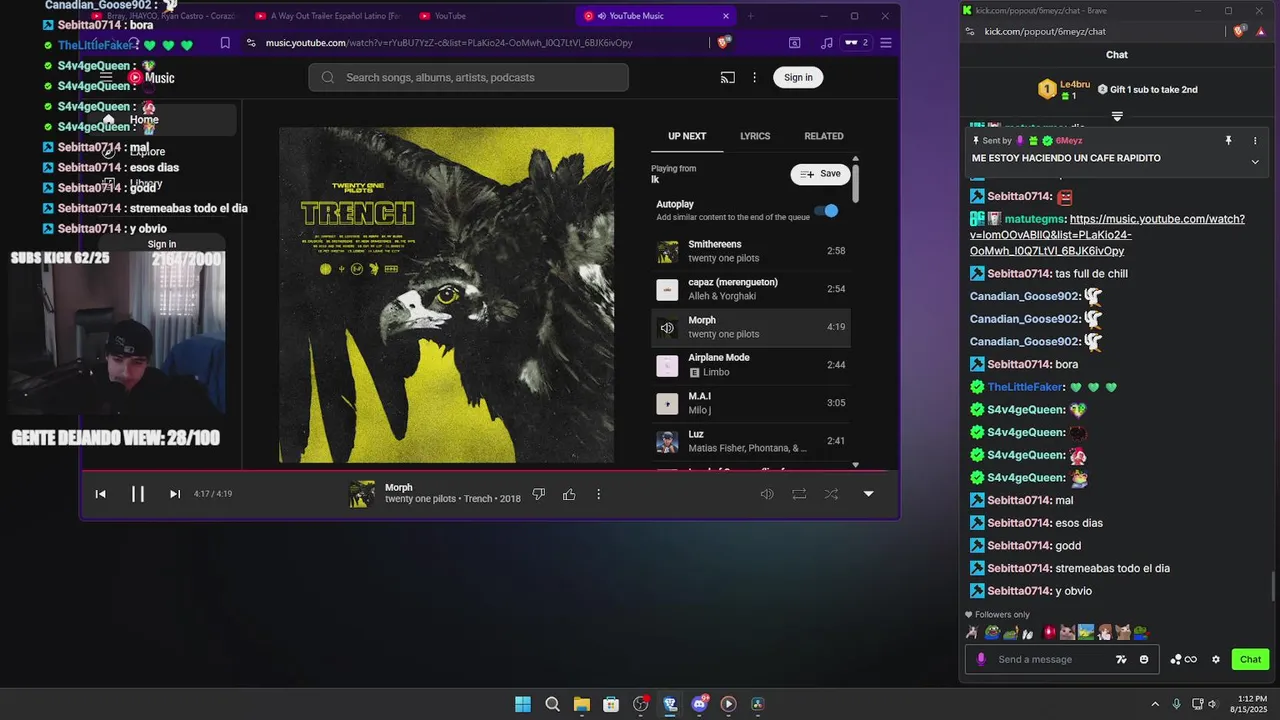This screenshot has width=1280, height=720.
Task: Play capaz (merengueton) from the queue
Action: pyautogui.click(x=751, y=289)
